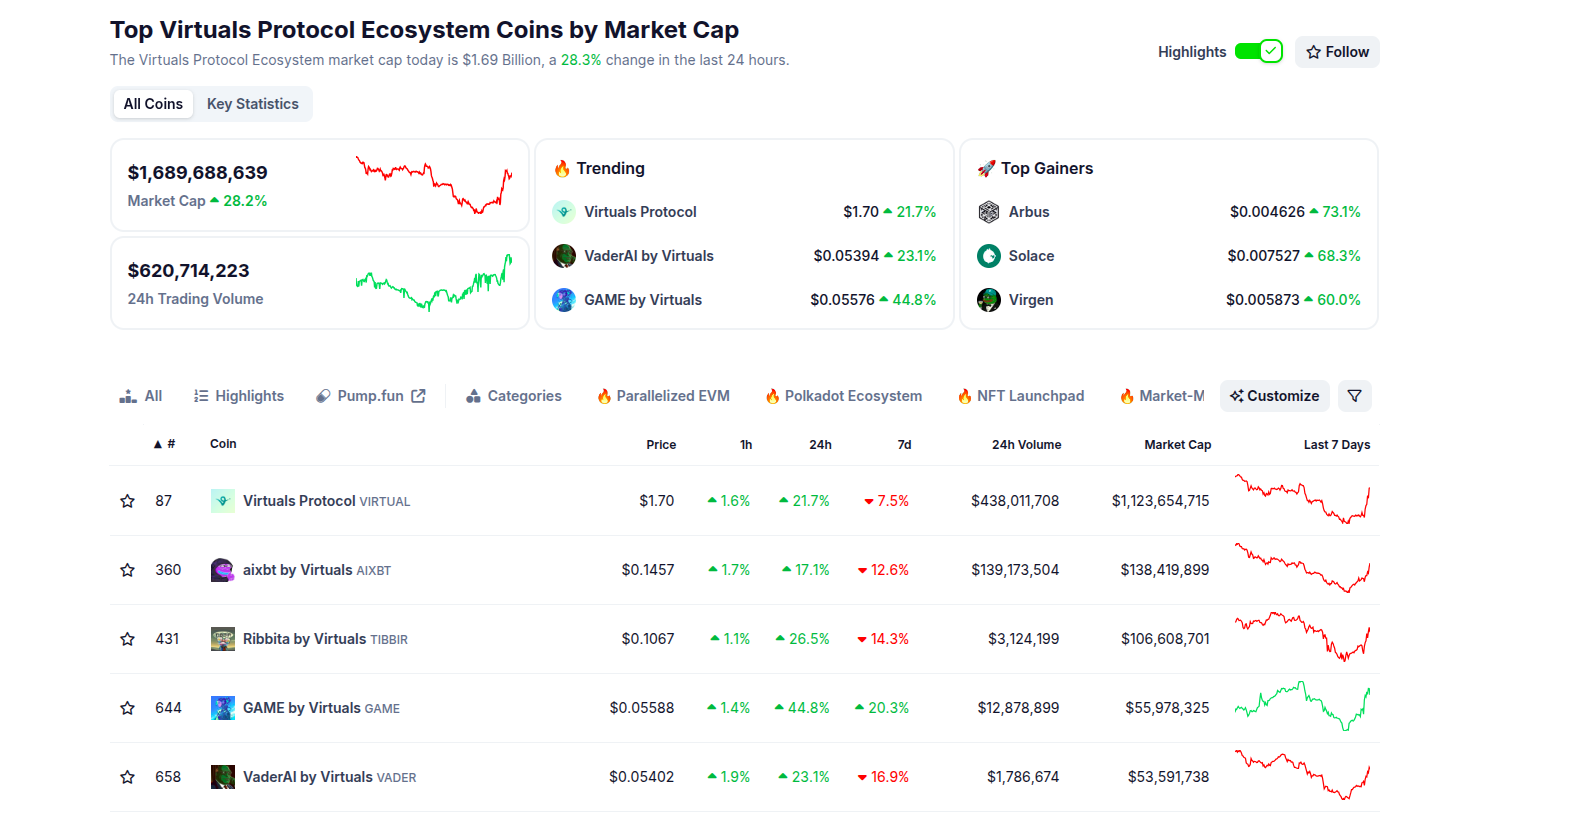The height and width of the screenshot is (818, 1592).
Task: Select the Parallelized EVM category
Action: tap(664, 396)
